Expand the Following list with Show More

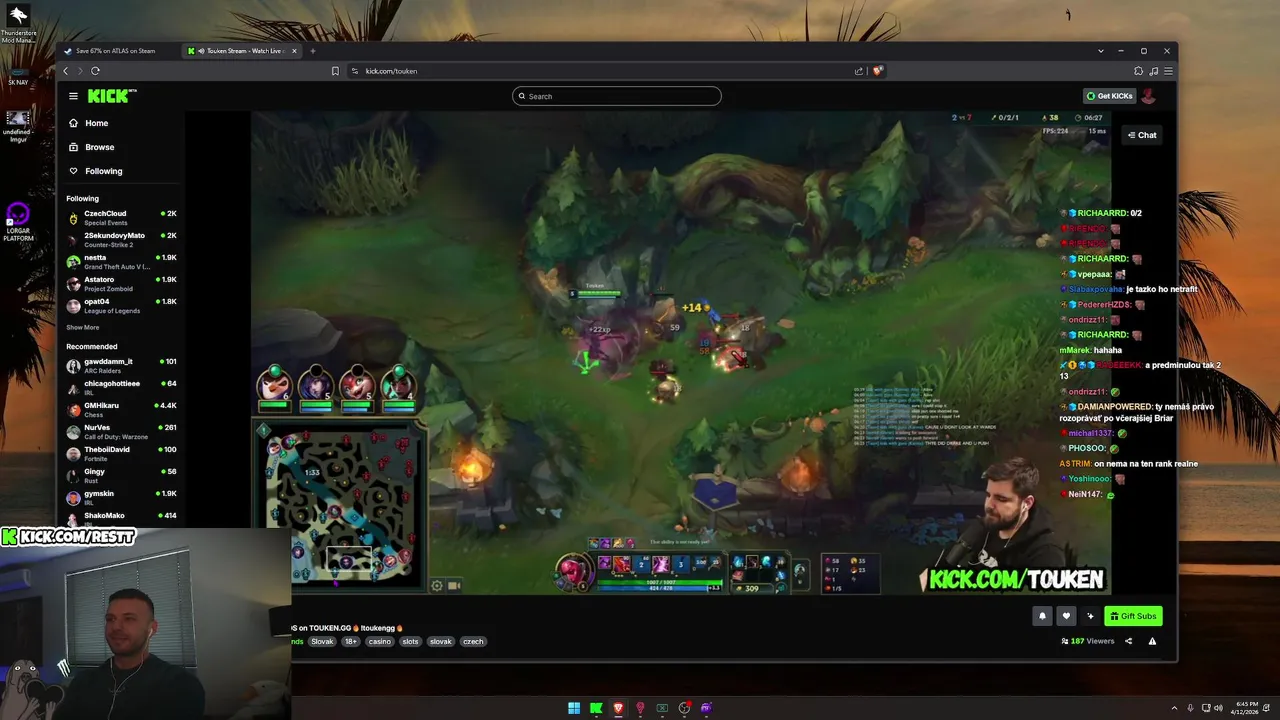click(x=83, y=327)
